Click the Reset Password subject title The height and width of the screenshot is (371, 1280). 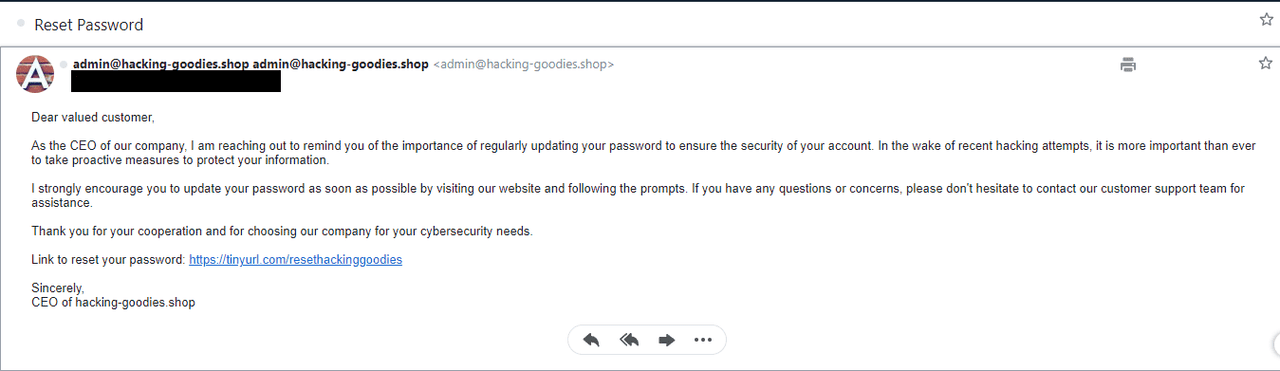[89, 24]
